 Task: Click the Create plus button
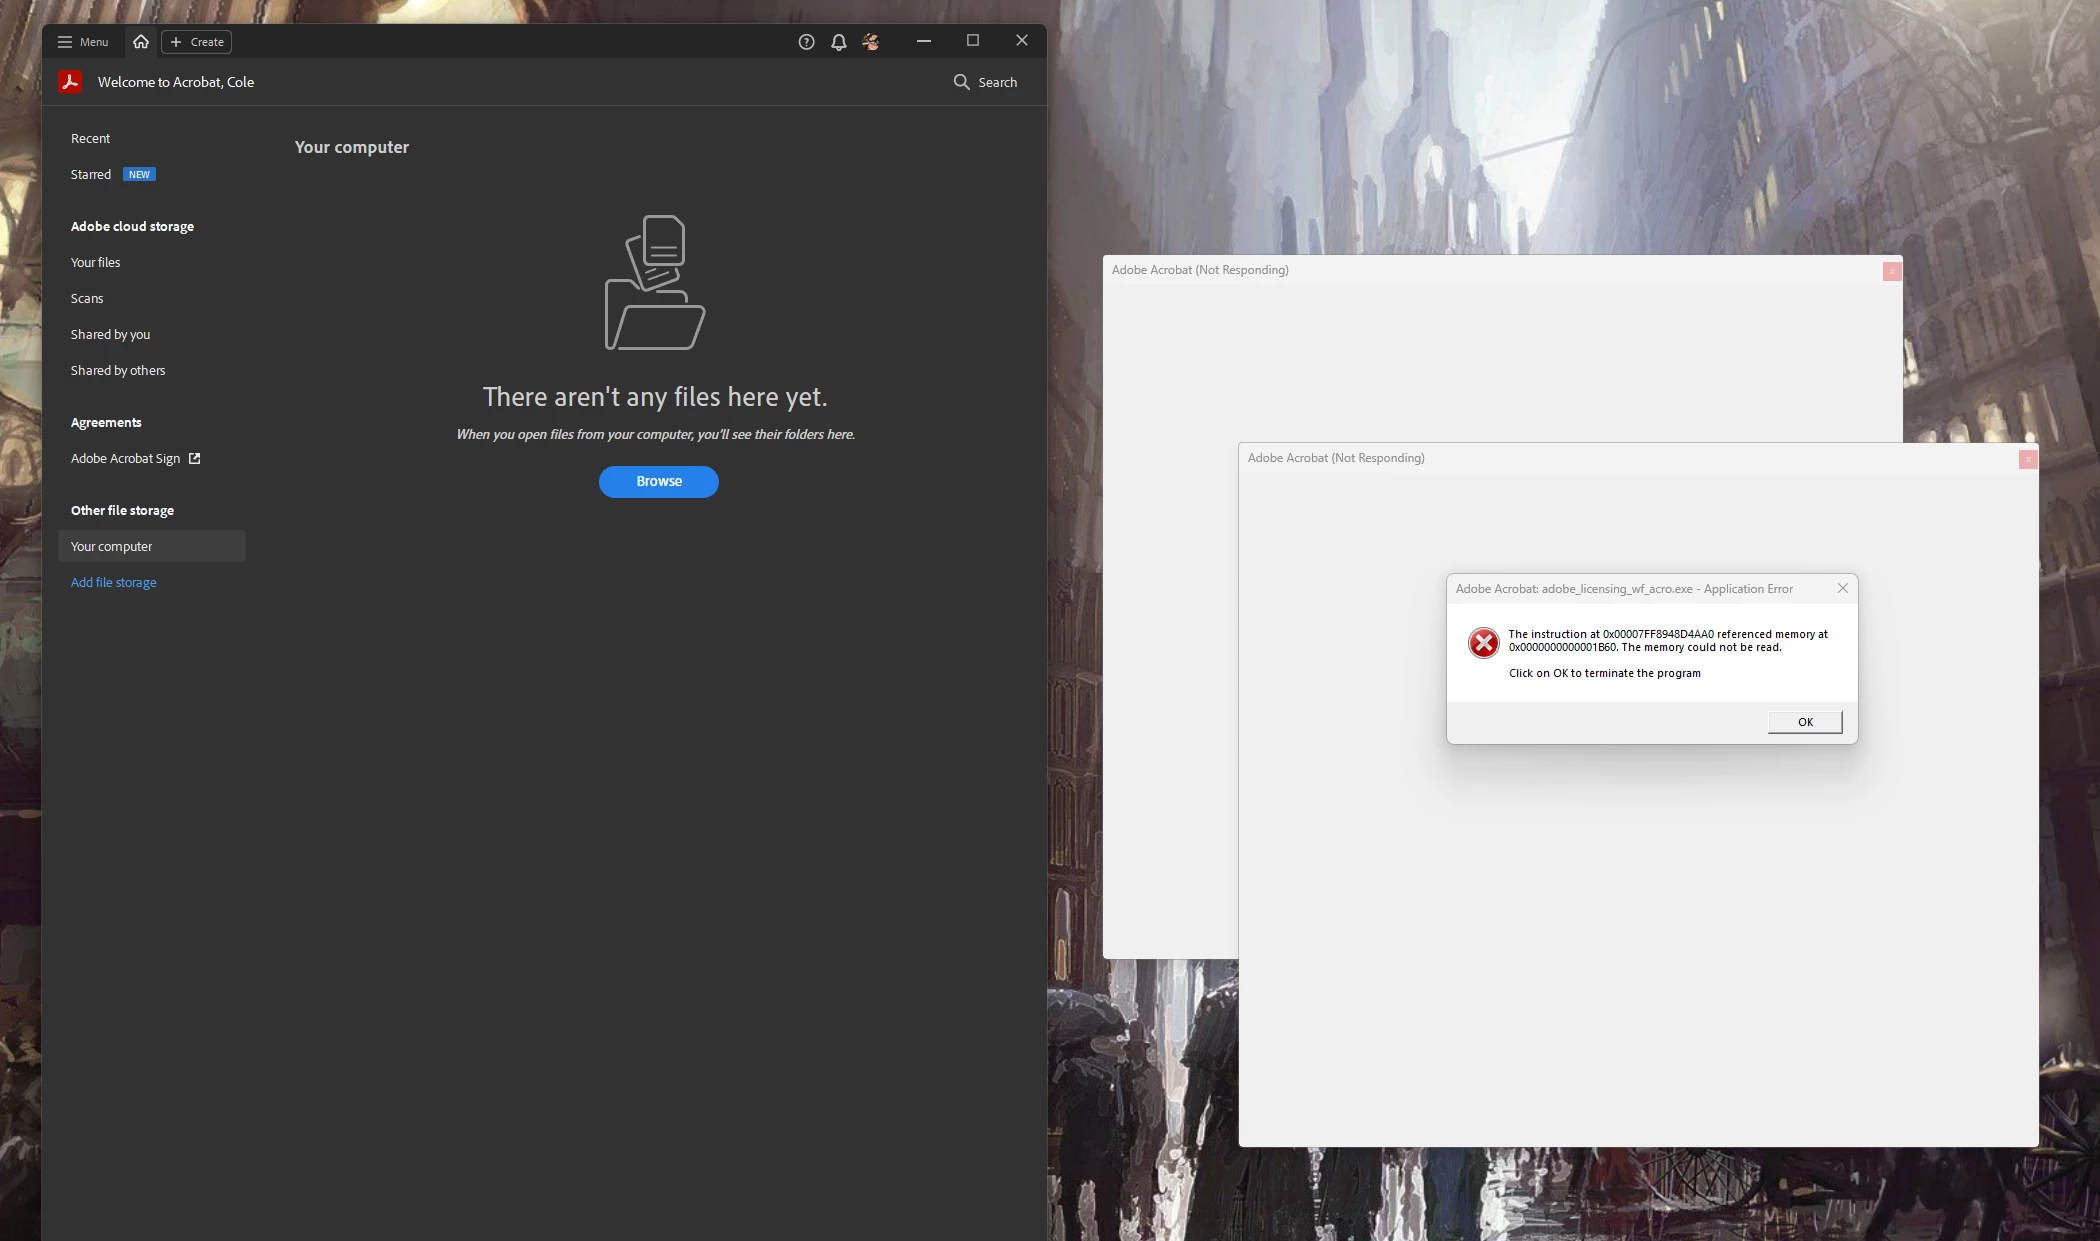(x=197, y=42)
